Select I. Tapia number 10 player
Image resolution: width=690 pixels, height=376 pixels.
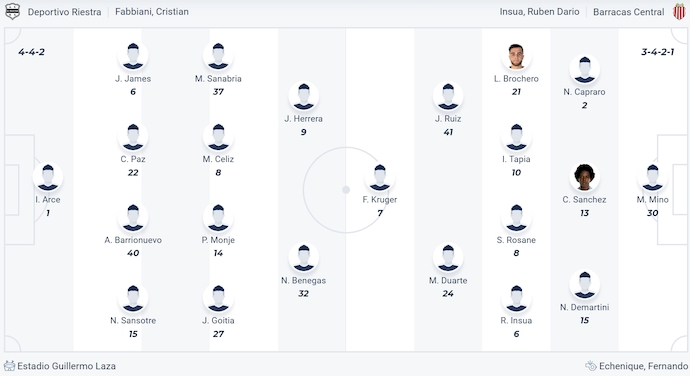point(516,150)
